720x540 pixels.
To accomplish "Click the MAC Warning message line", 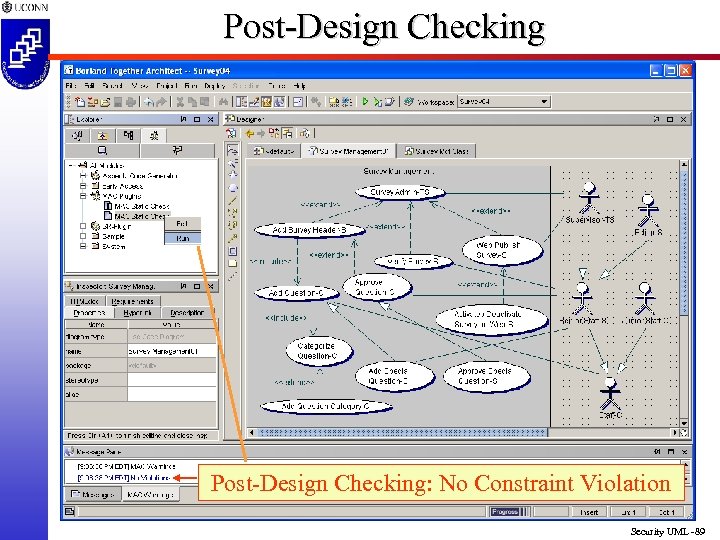I will pyautogui.click(x=126, y=466).
